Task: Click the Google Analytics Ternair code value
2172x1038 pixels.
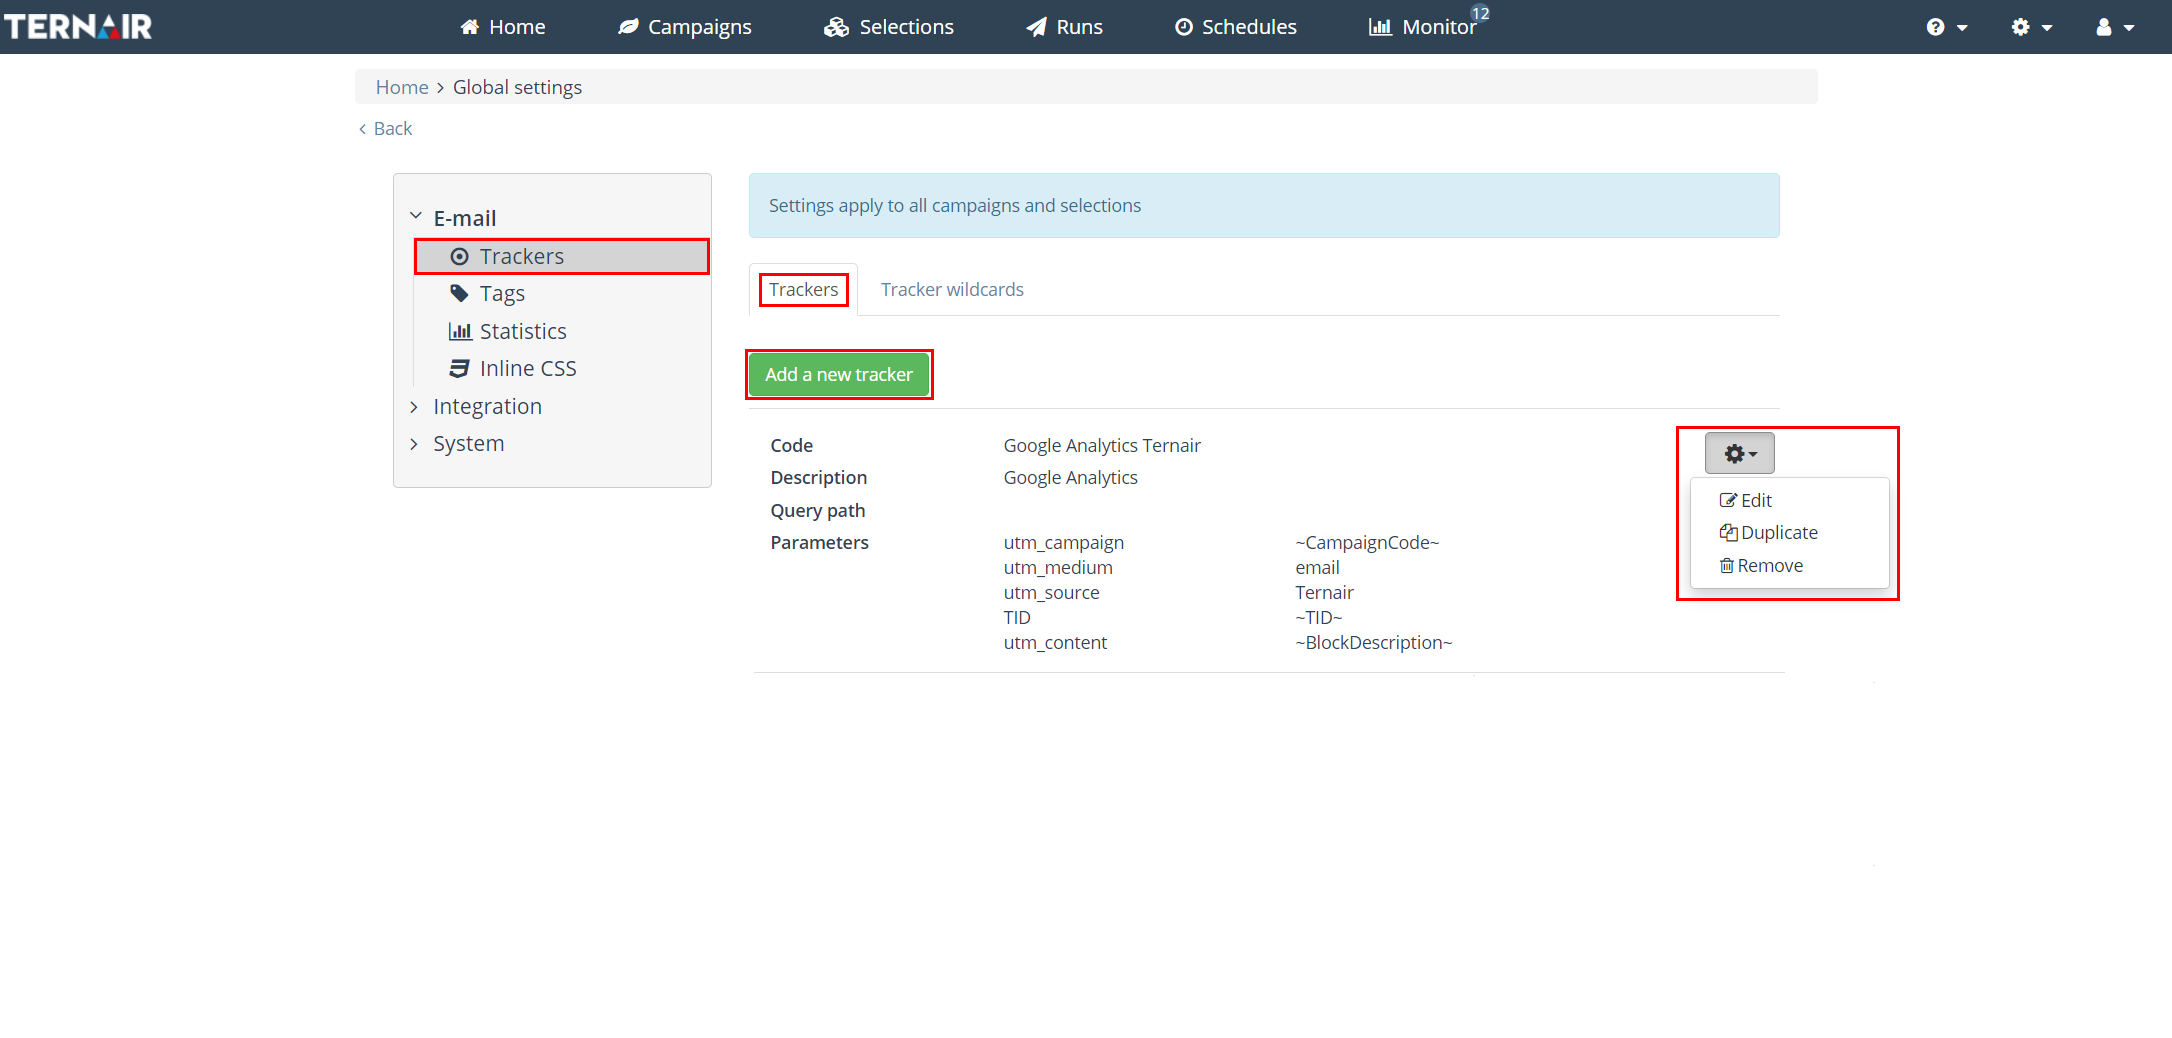Action: click(x=1102, y=445)
